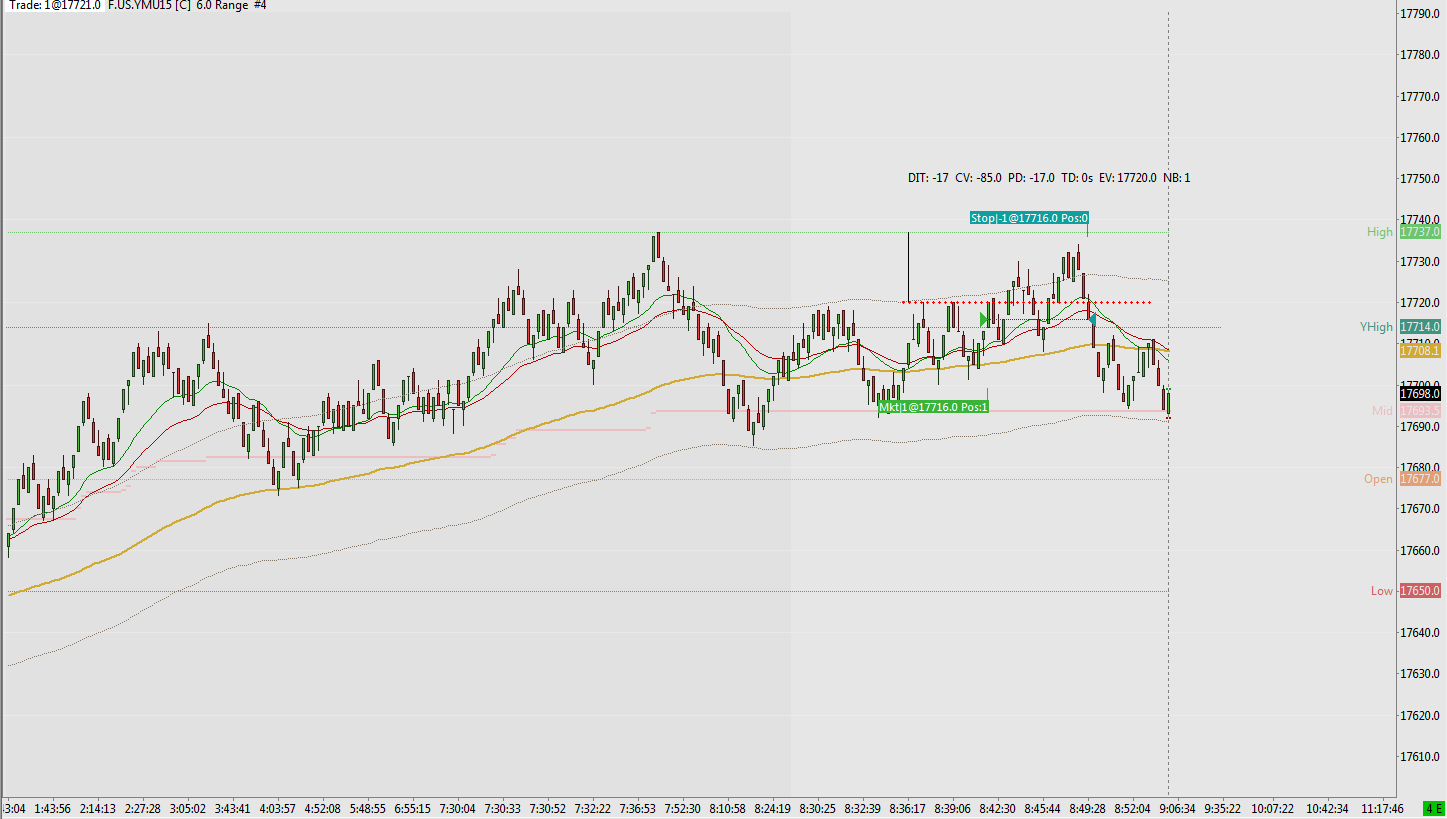This screenshot has height=819, width=1447.
Task: Click the 17790.0 price scale label
Action: tap(1421, 13)
